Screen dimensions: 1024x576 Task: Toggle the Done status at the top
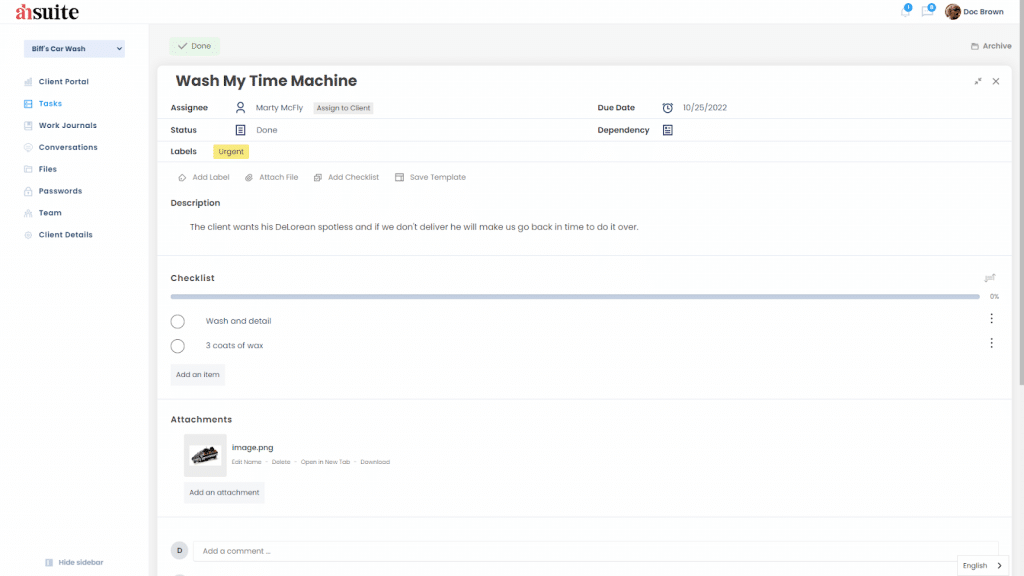pos(194,46)
